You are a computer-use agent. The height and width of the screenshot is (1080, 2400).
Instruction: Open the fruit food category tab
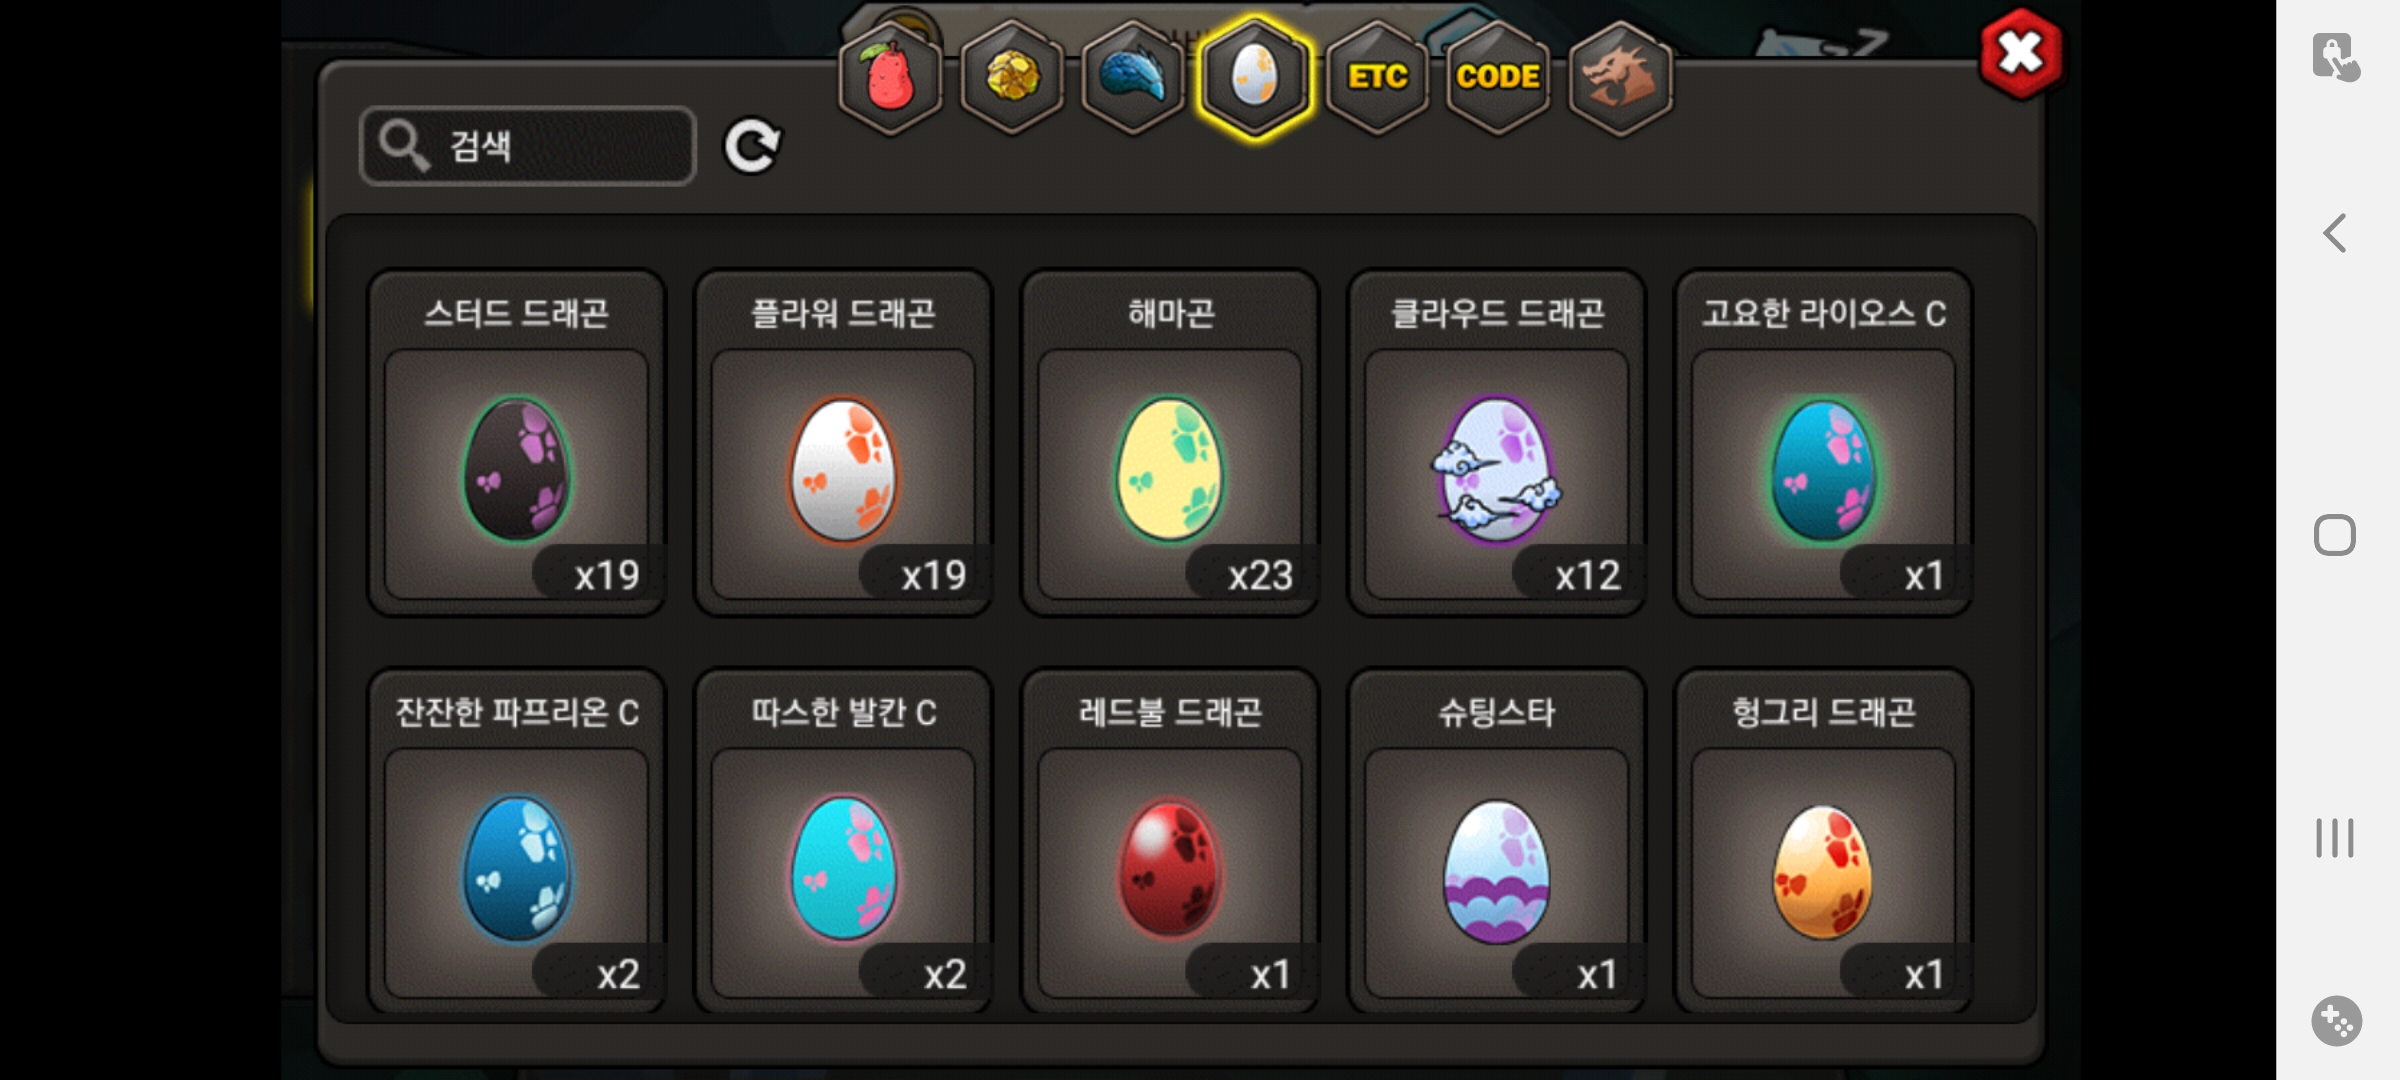tap(889, 78)
